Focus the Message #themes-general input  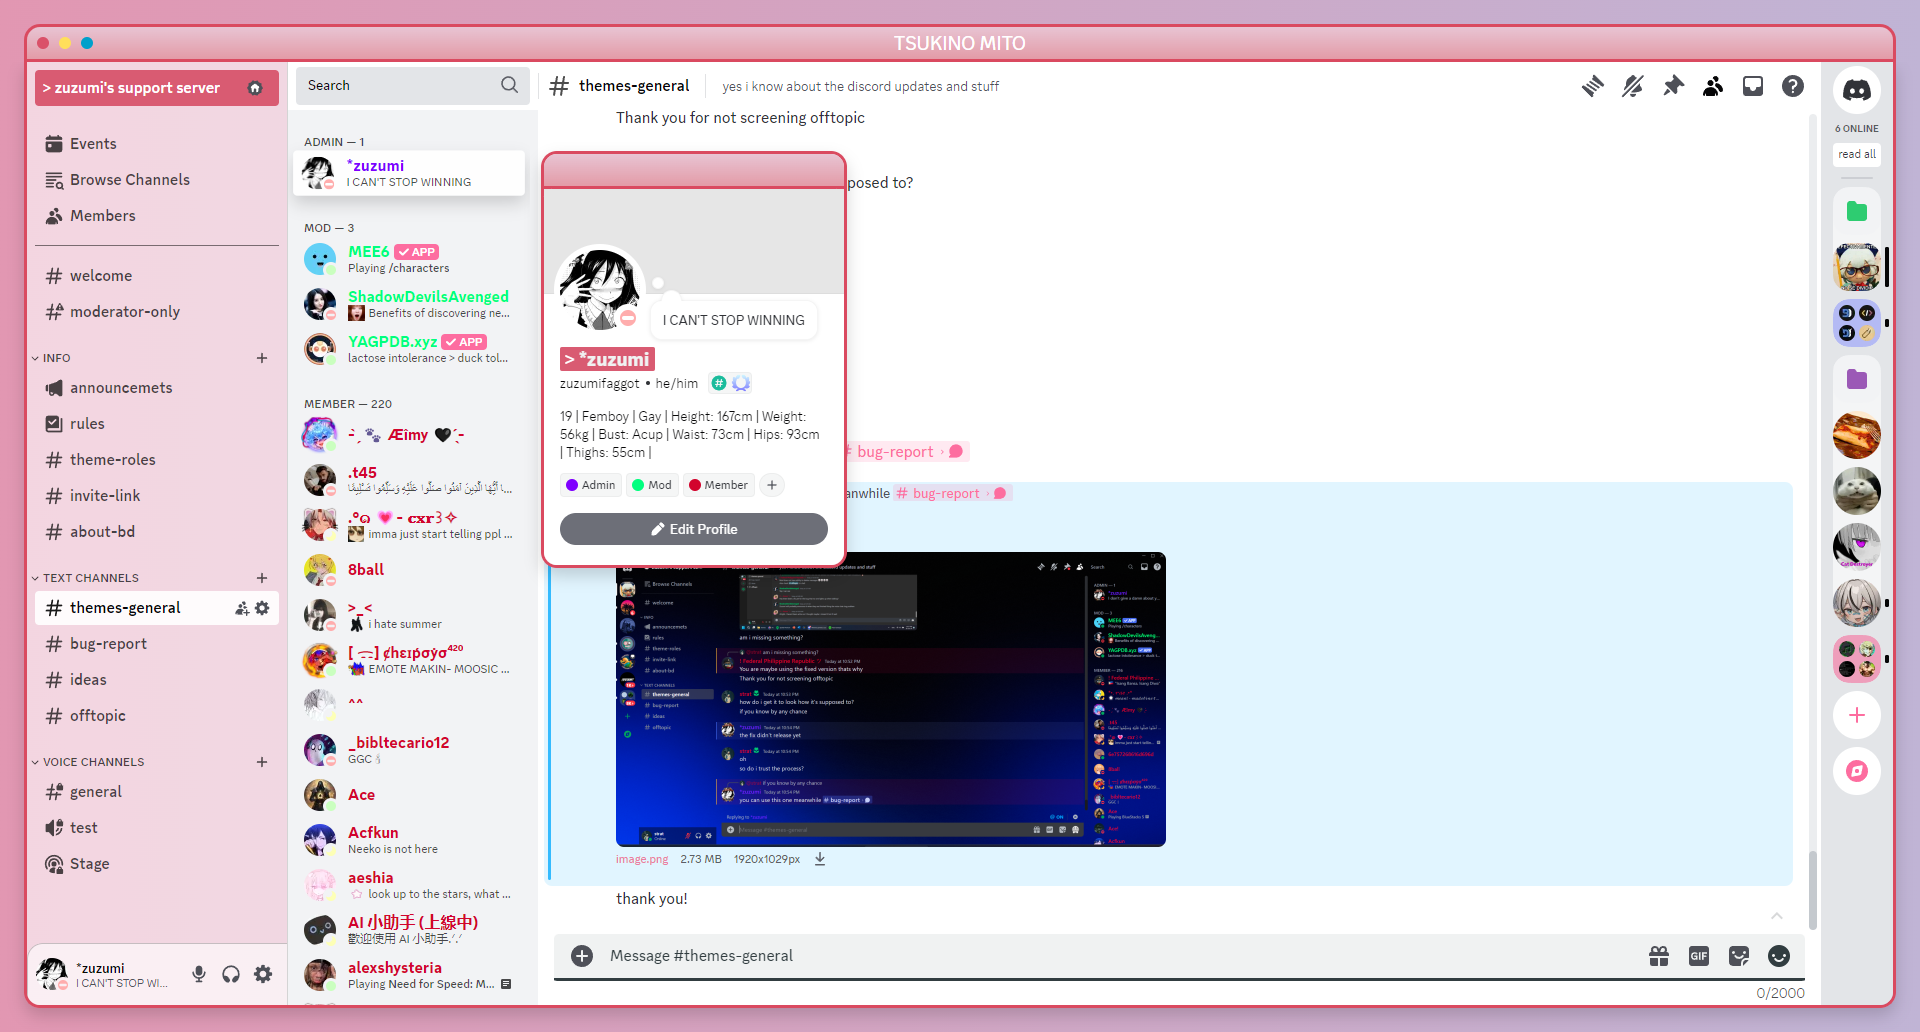(x=1120, y=956)
